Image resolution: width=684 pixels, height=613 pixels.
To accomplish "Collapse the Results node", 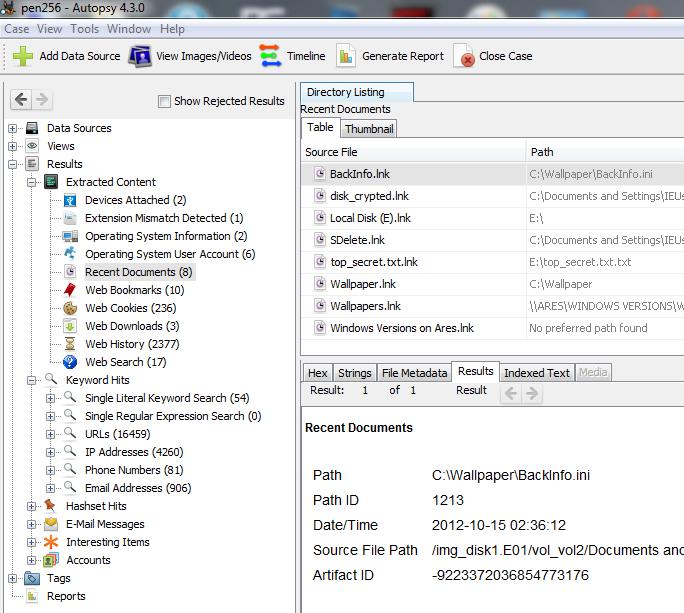I will coord(13,164).
